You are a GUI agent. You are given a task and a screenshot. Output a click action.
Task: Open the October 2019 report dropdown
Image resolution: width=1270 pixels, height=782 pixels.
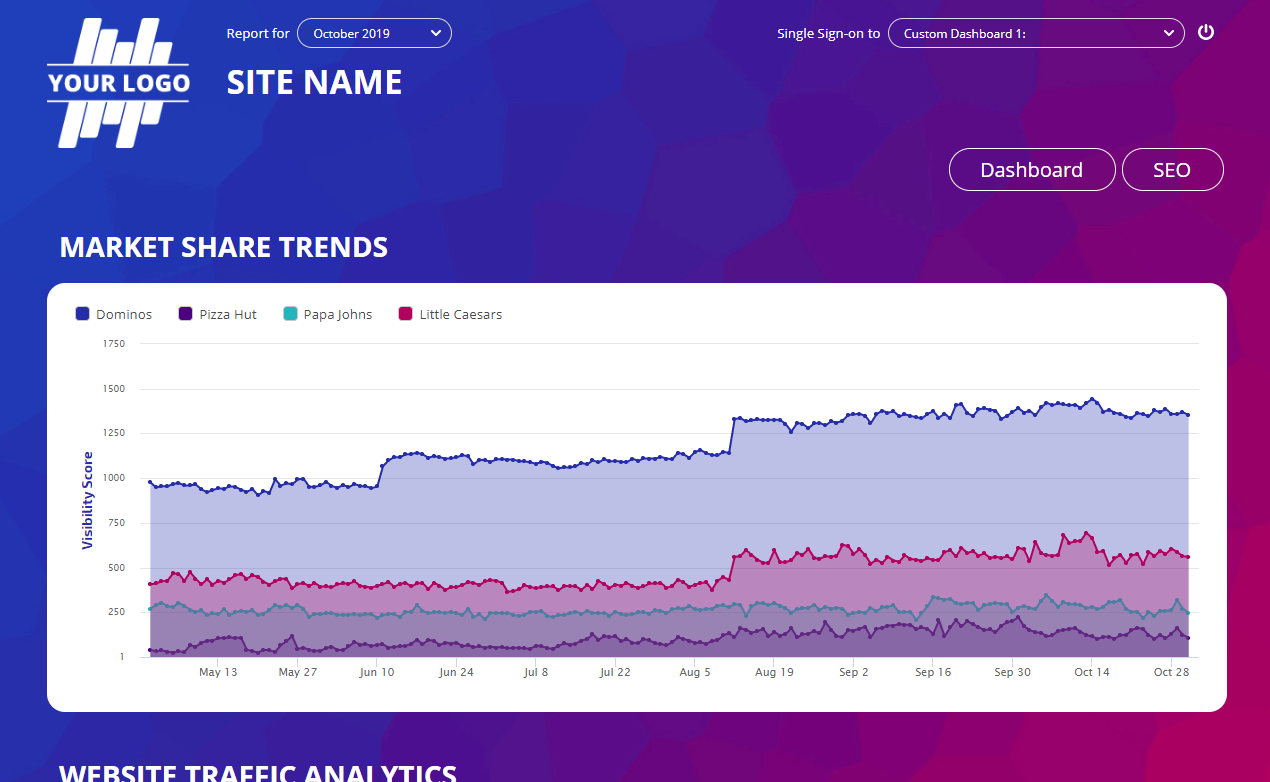[374, 33]
